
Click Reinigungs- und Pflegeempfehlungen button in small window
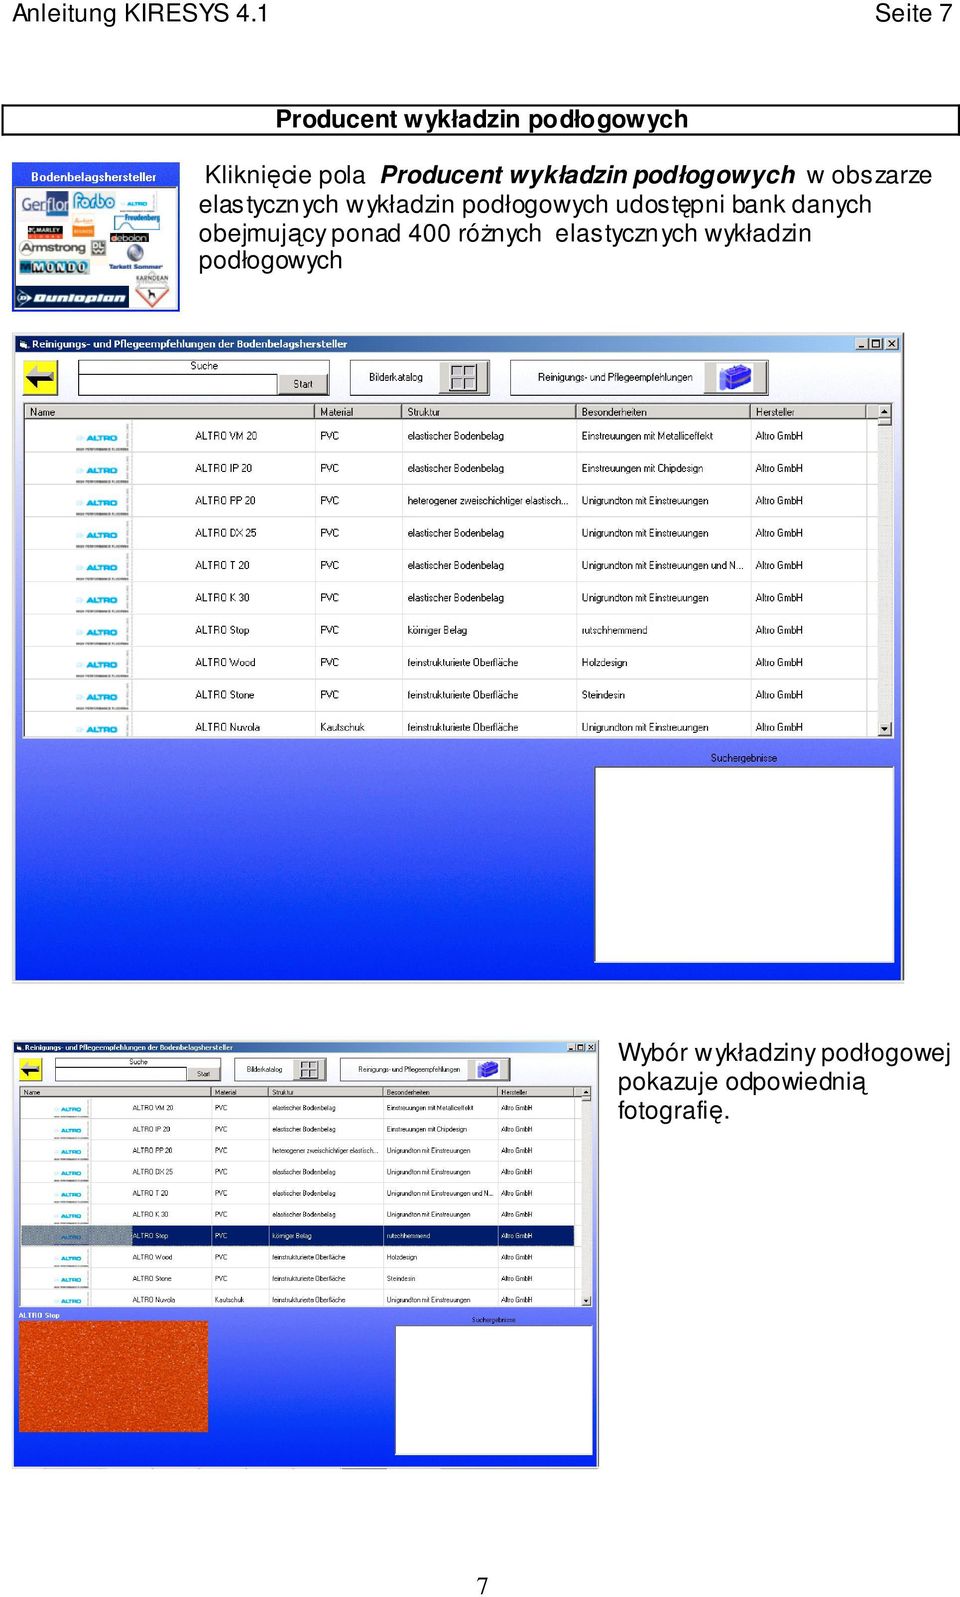click(x=425, y=1069)
